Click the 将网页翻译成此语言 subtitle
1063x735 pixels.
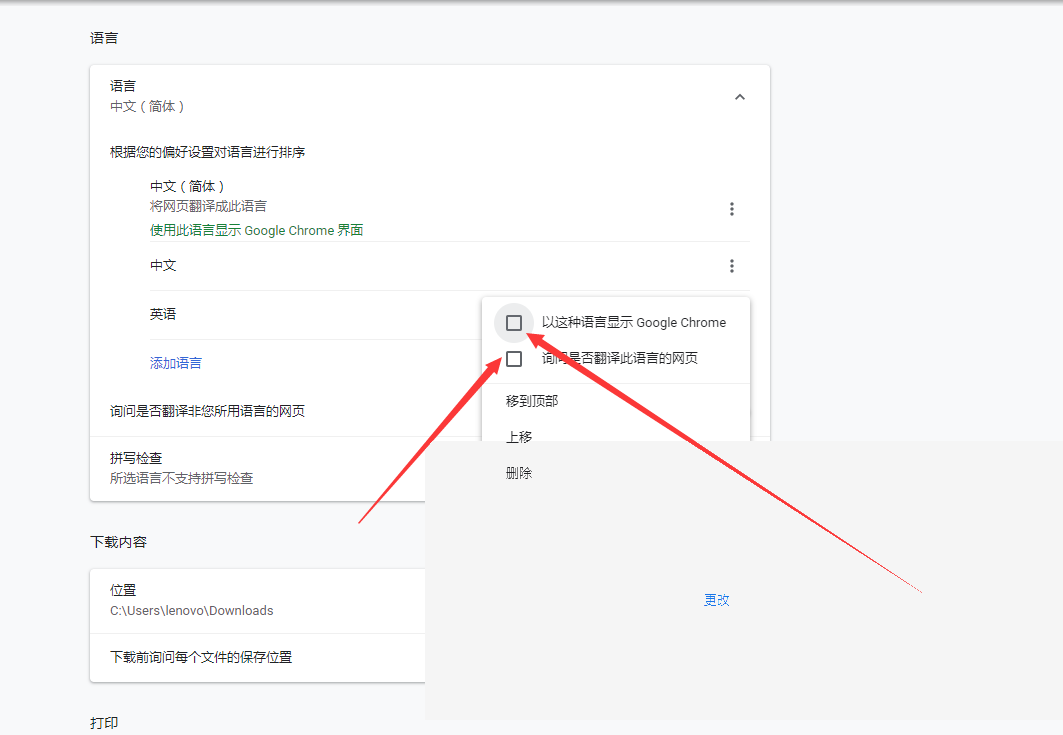[208, 206]
